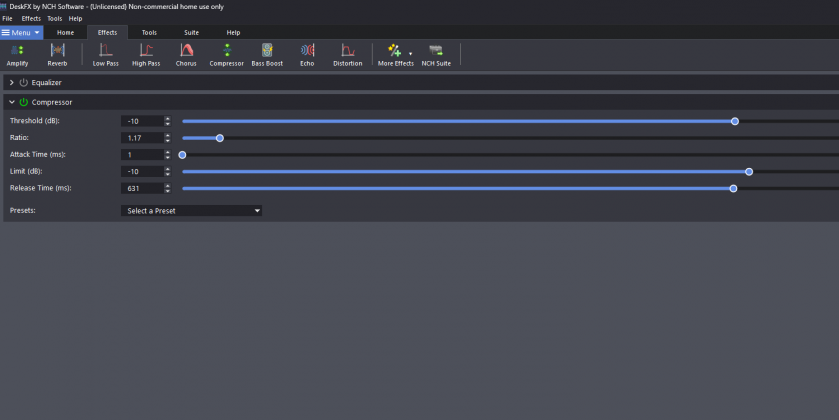839x420 pixels.
Task: Open the Effects menu in menu bar
Action: click(31, 19)
